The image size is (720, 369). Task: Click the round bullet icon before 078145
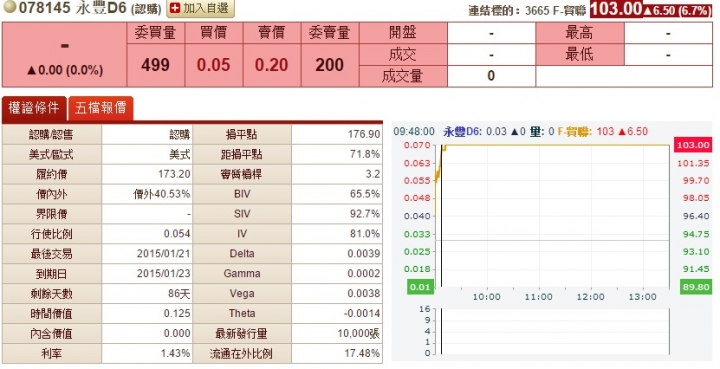click(9, 7)
